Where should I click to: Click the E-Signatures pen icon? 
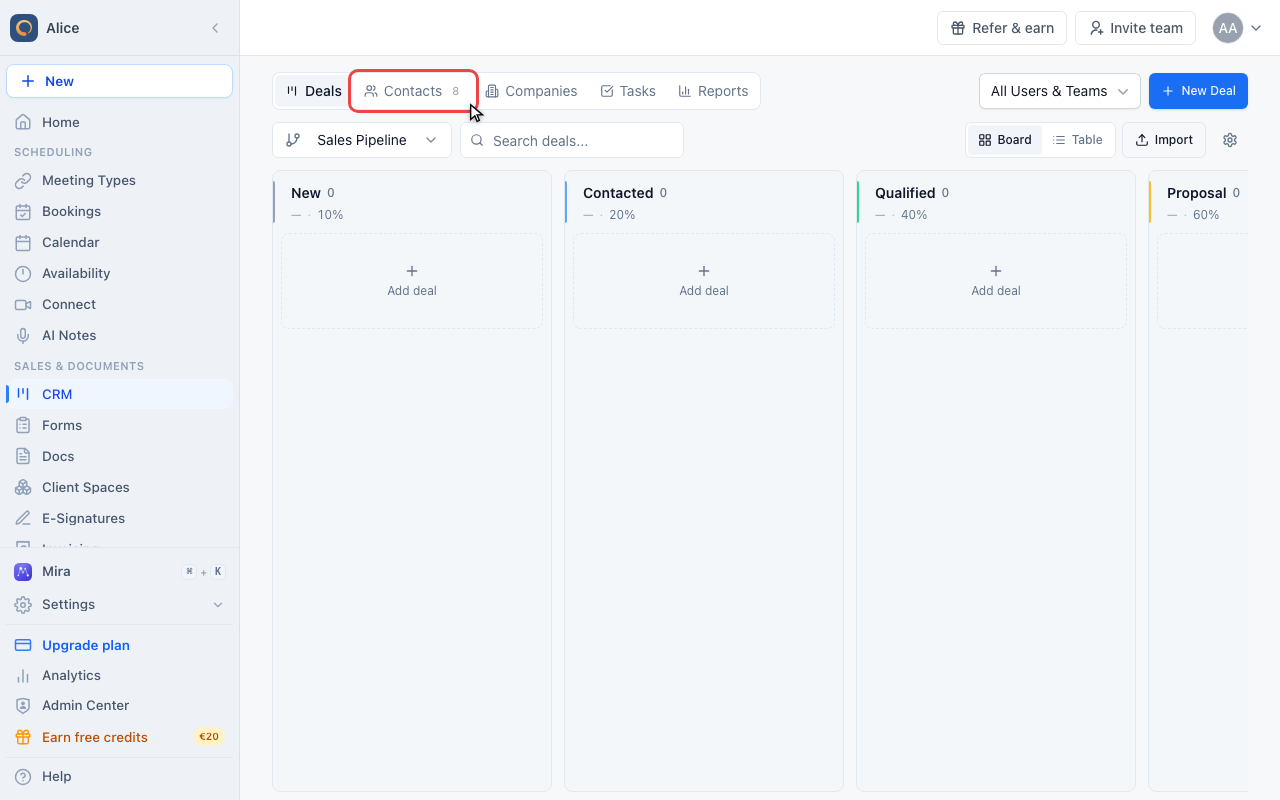[23, 518]
